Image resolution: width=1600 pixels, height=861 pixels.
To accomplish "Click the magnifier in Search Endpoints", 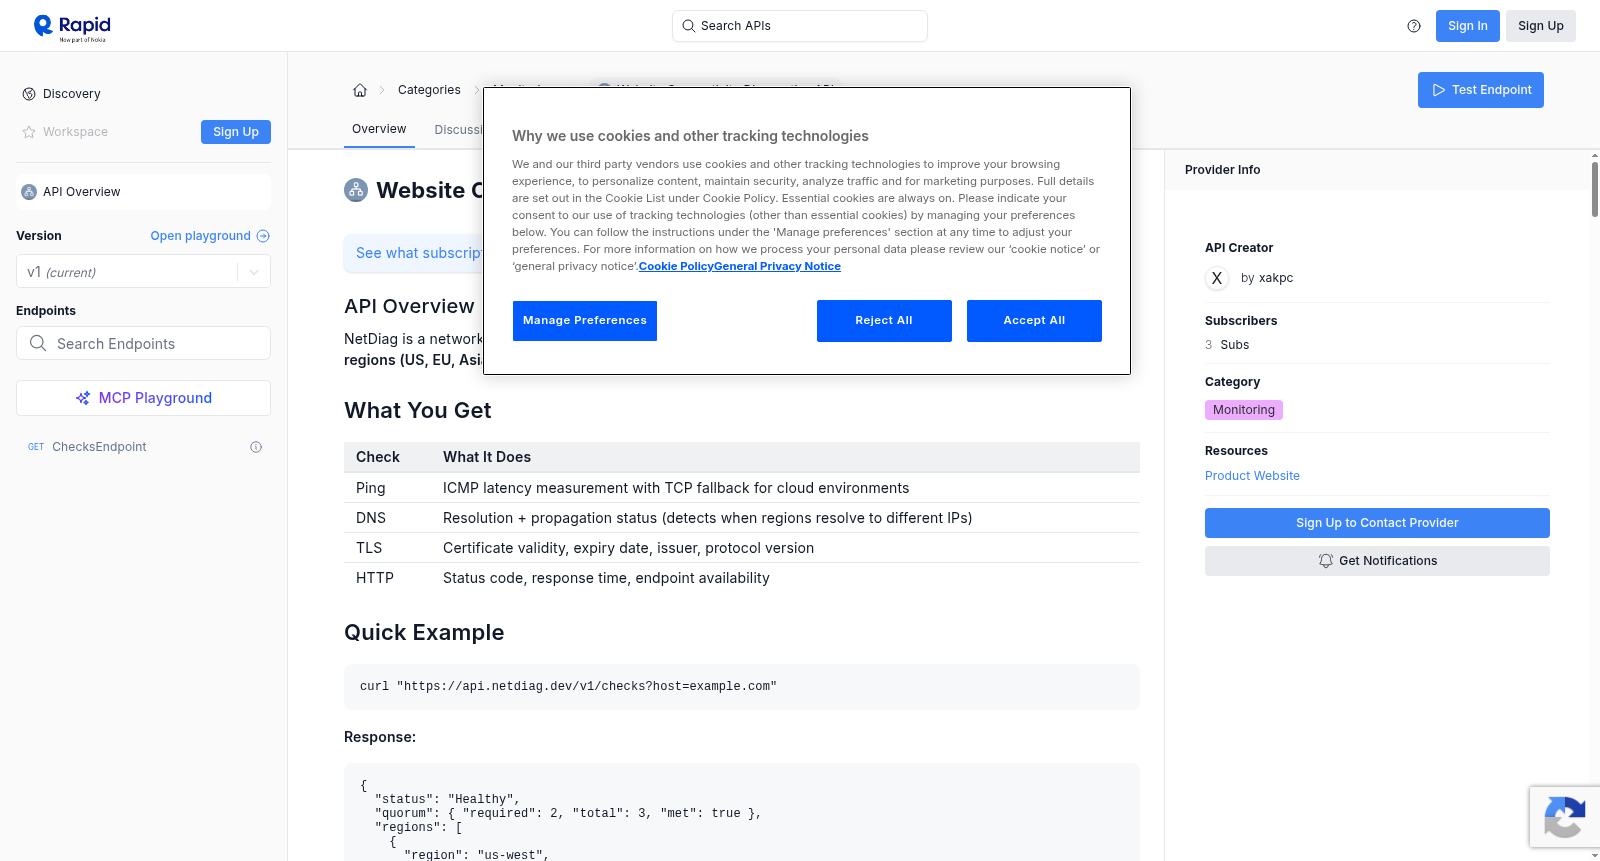I will click(38, 343).
